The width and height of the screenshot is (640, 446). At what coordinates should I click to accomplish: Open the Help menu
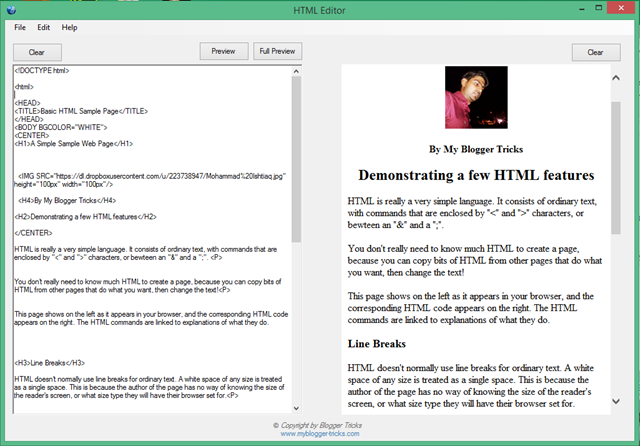pyautogui.click(x=69, y=27)
